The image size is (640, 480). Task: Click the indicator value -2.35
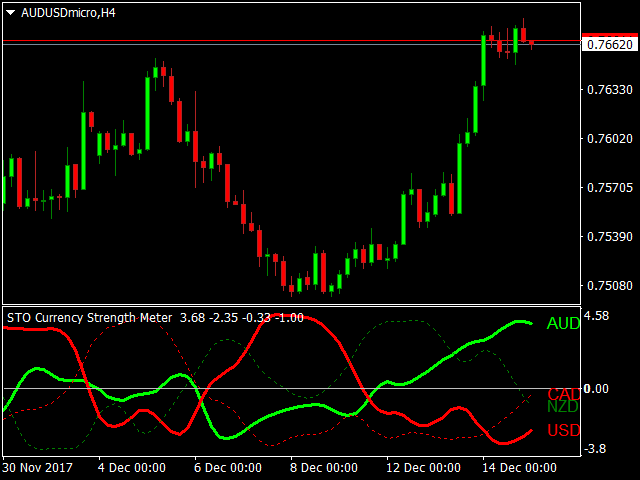(x=223, y=318)
